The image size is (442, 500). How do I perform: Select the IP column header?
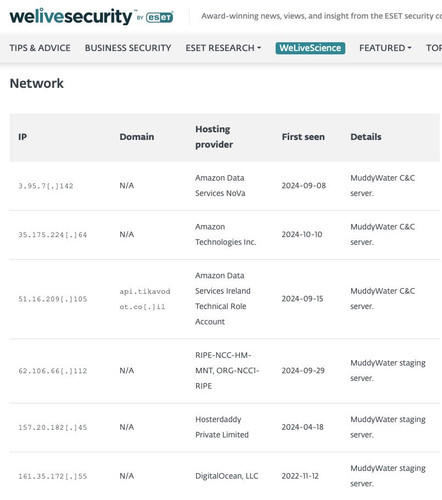point(22,137)
